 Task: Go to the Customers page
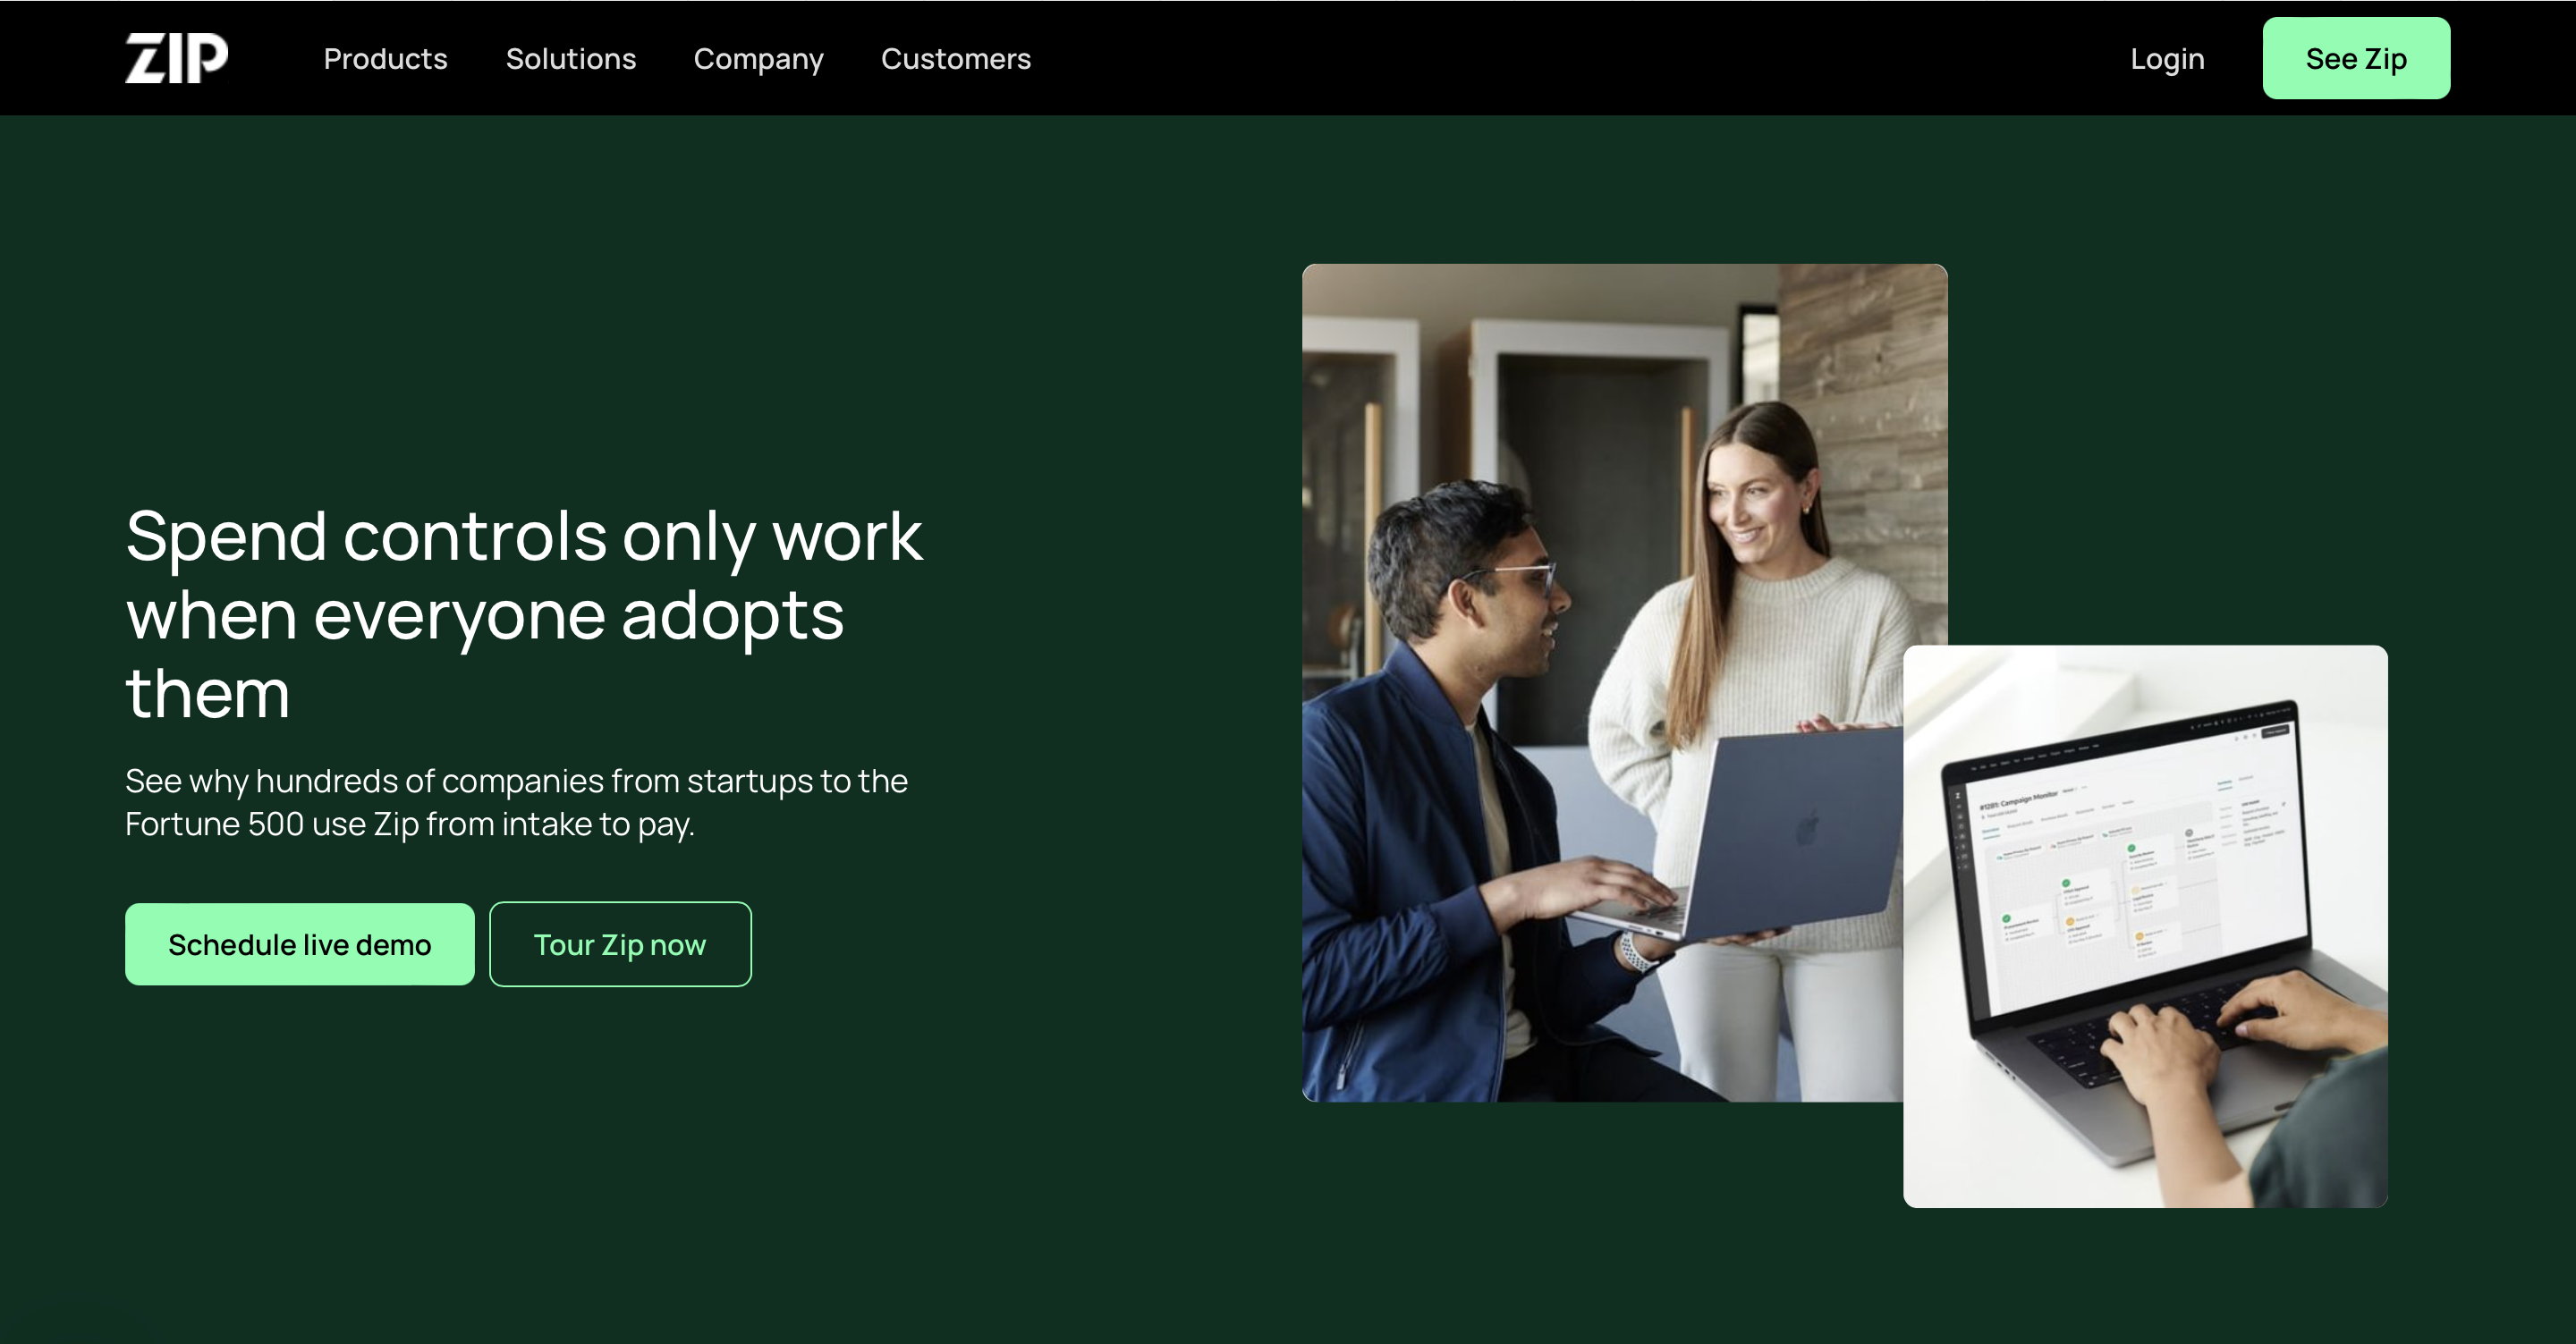955,58
